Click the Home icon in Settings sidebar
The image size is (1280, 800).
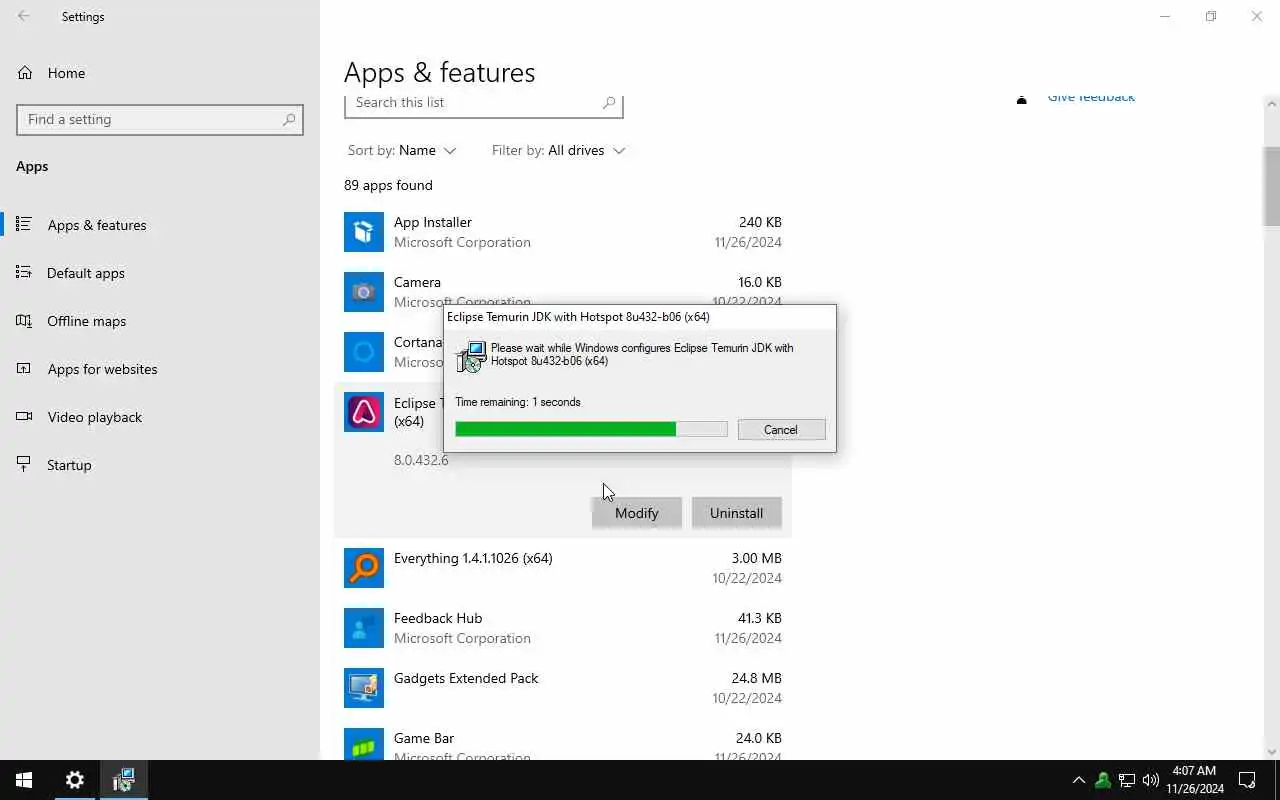[25, 73]
